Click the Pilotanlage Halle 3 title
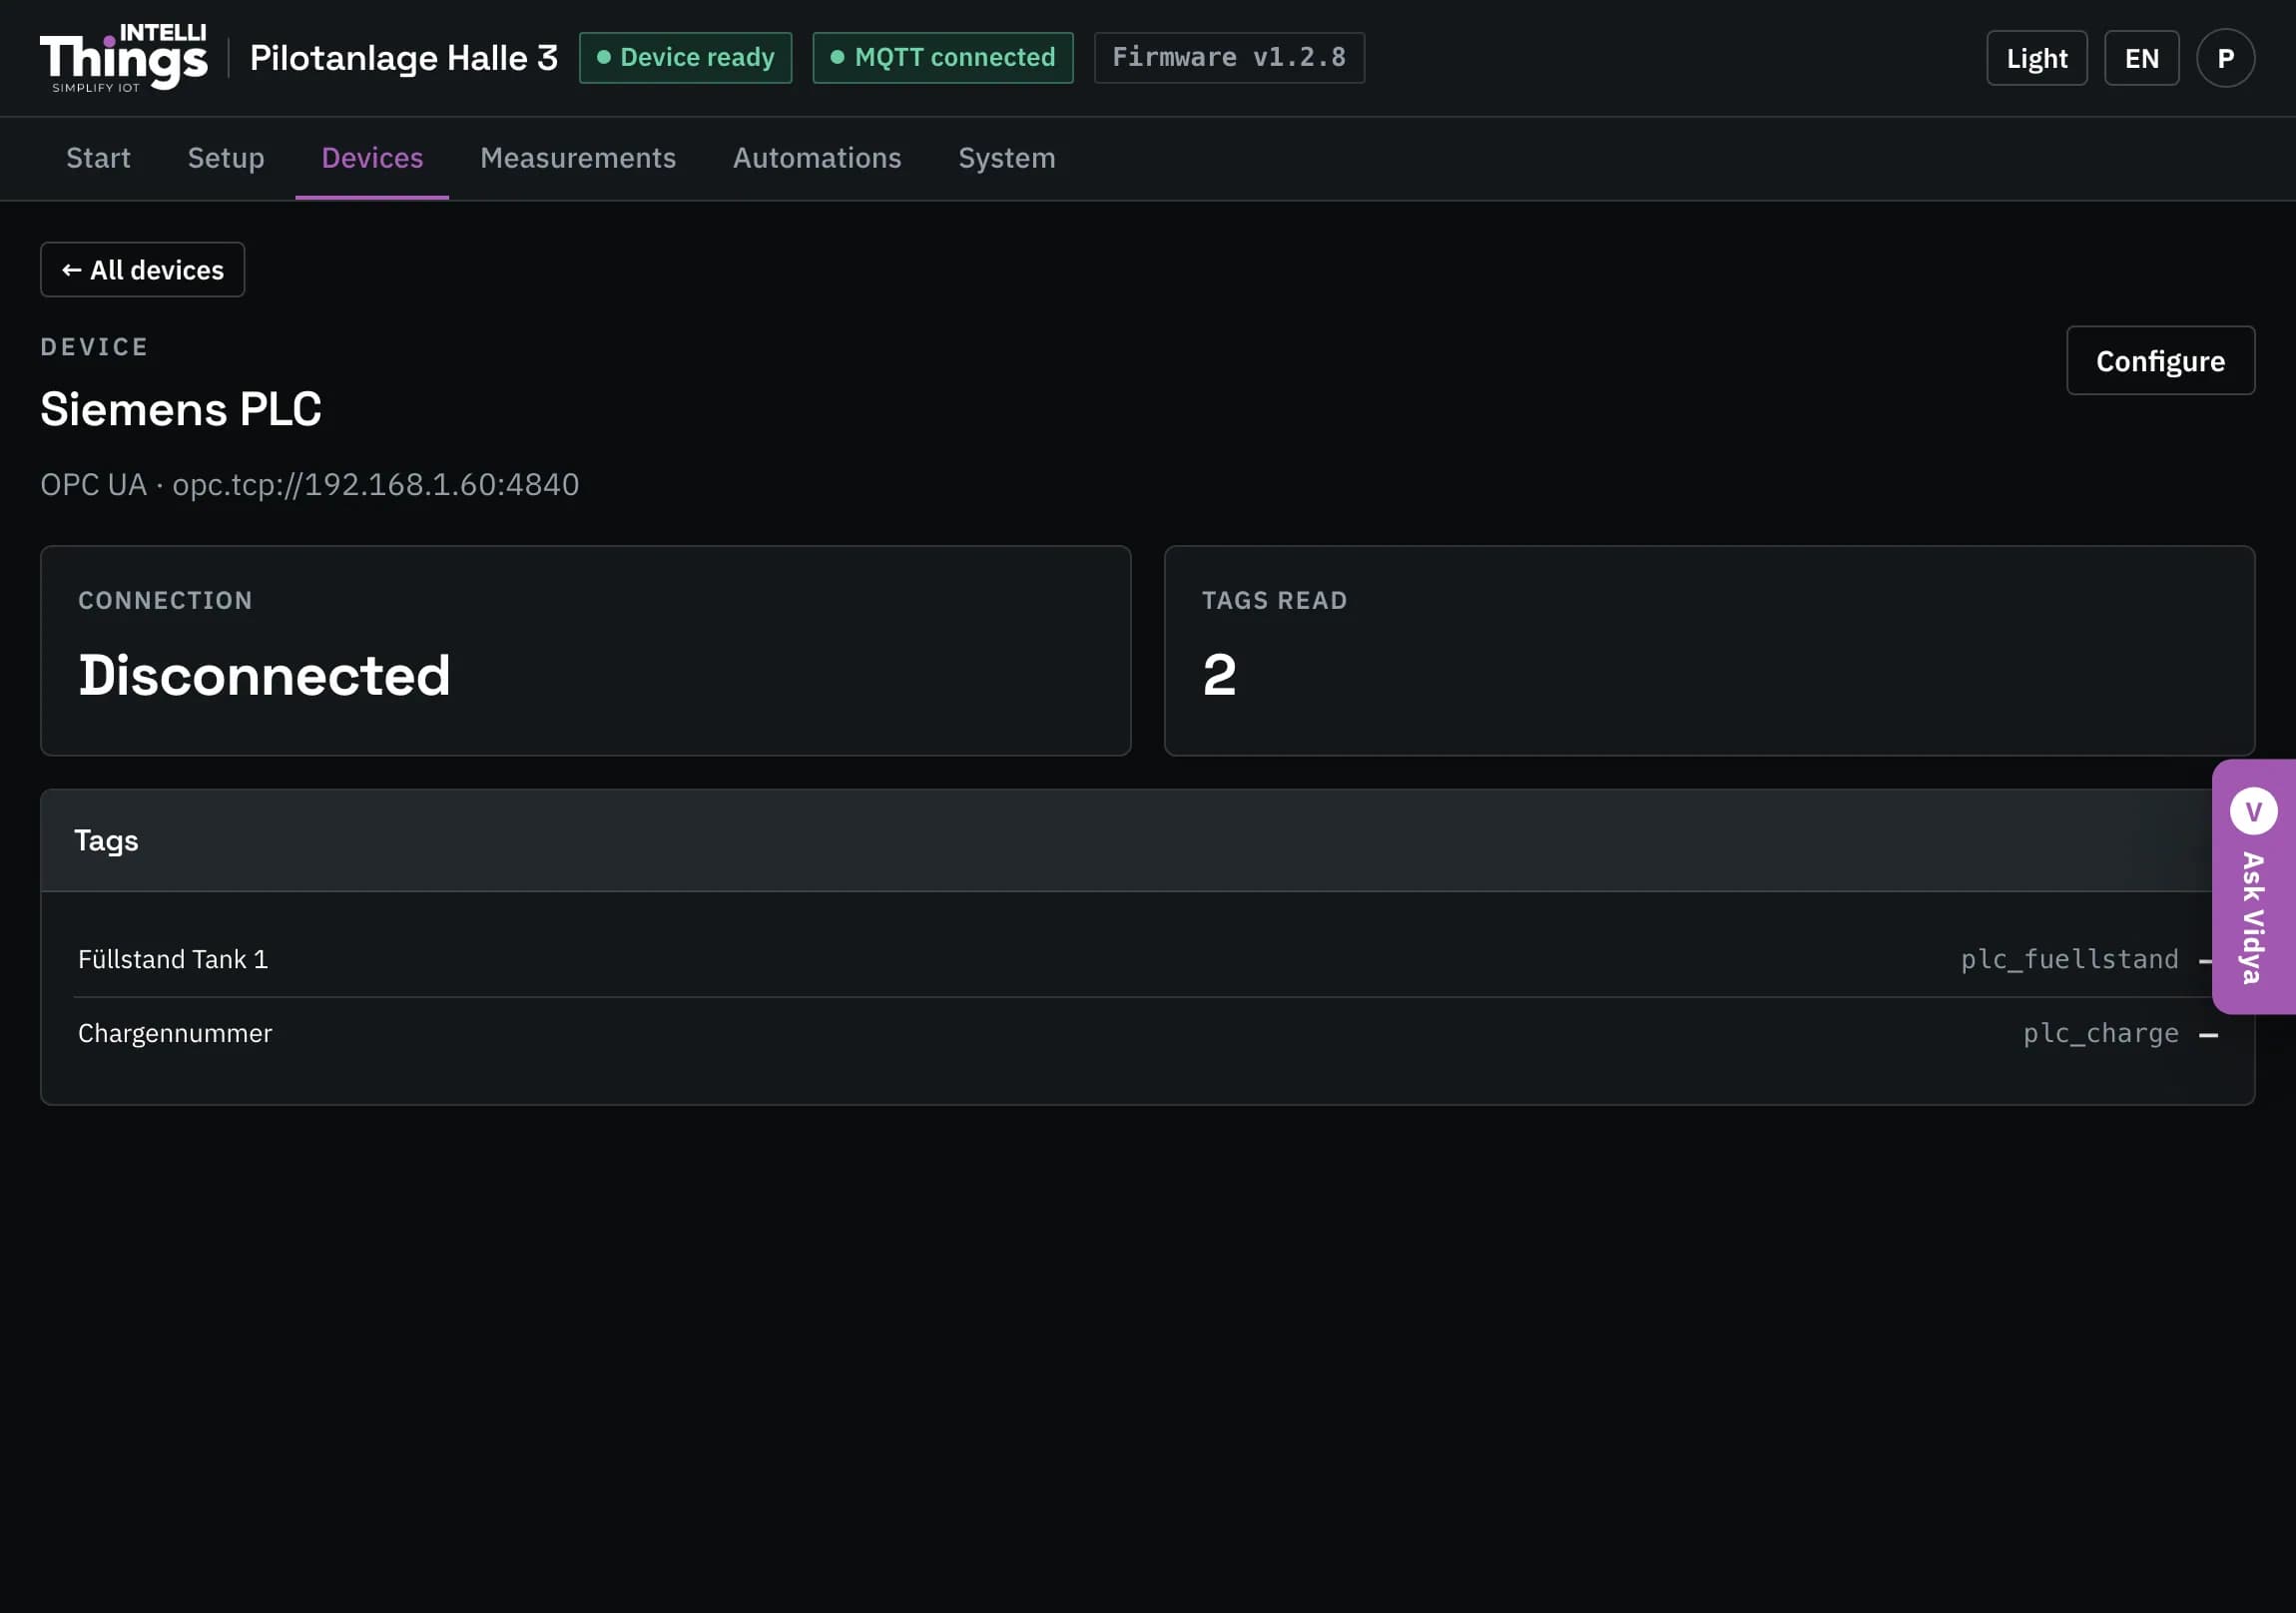 404,58
